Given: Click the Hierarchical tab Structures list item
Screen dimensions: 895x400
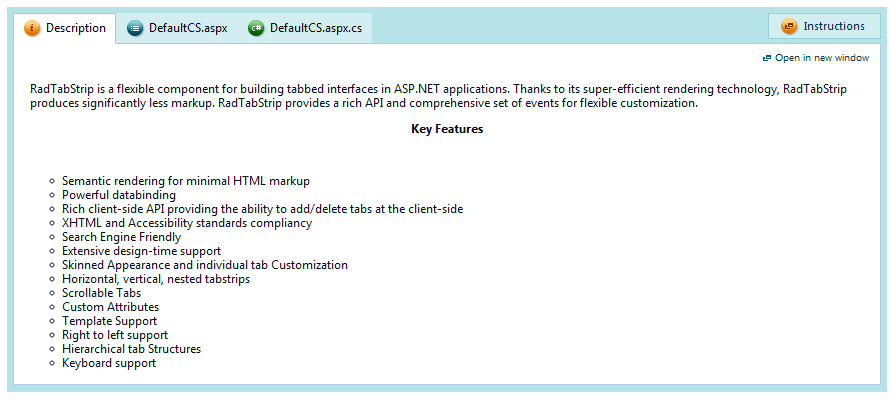Looking at the screenshot, I should point(131,349).
